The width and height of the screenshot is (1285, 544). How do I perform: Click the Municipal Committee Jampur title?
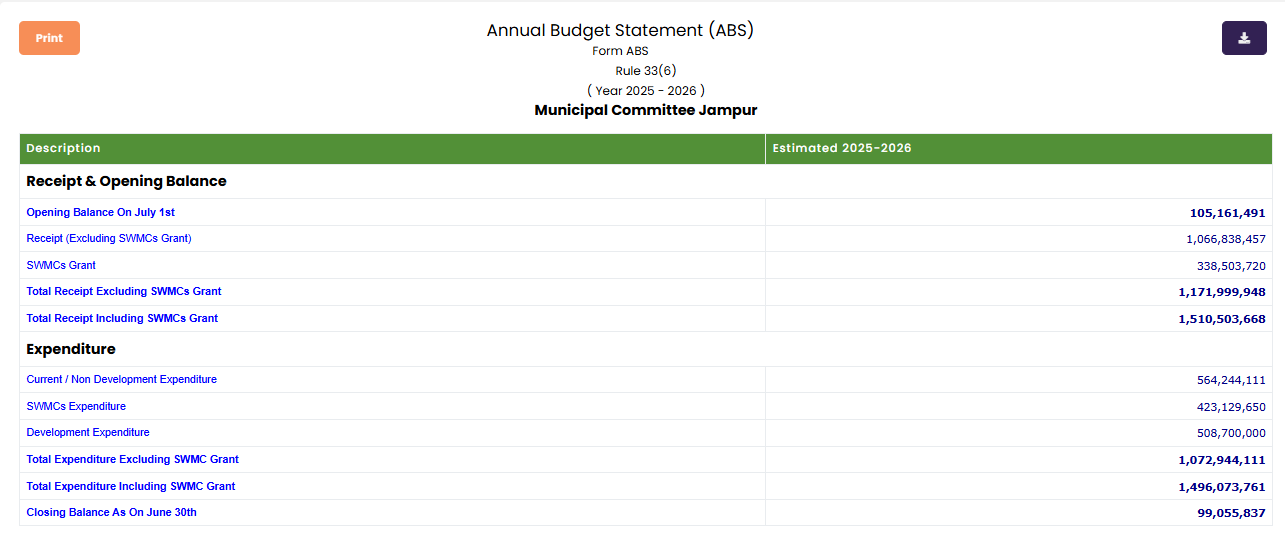pos(645,110)
